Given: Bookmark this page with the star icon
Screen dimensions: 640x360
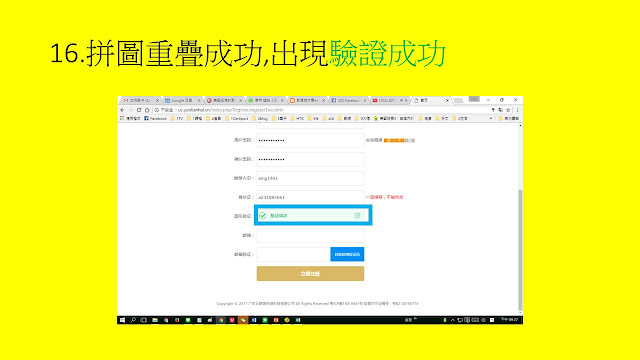Looking at the screenshot, I should (508, 110).
